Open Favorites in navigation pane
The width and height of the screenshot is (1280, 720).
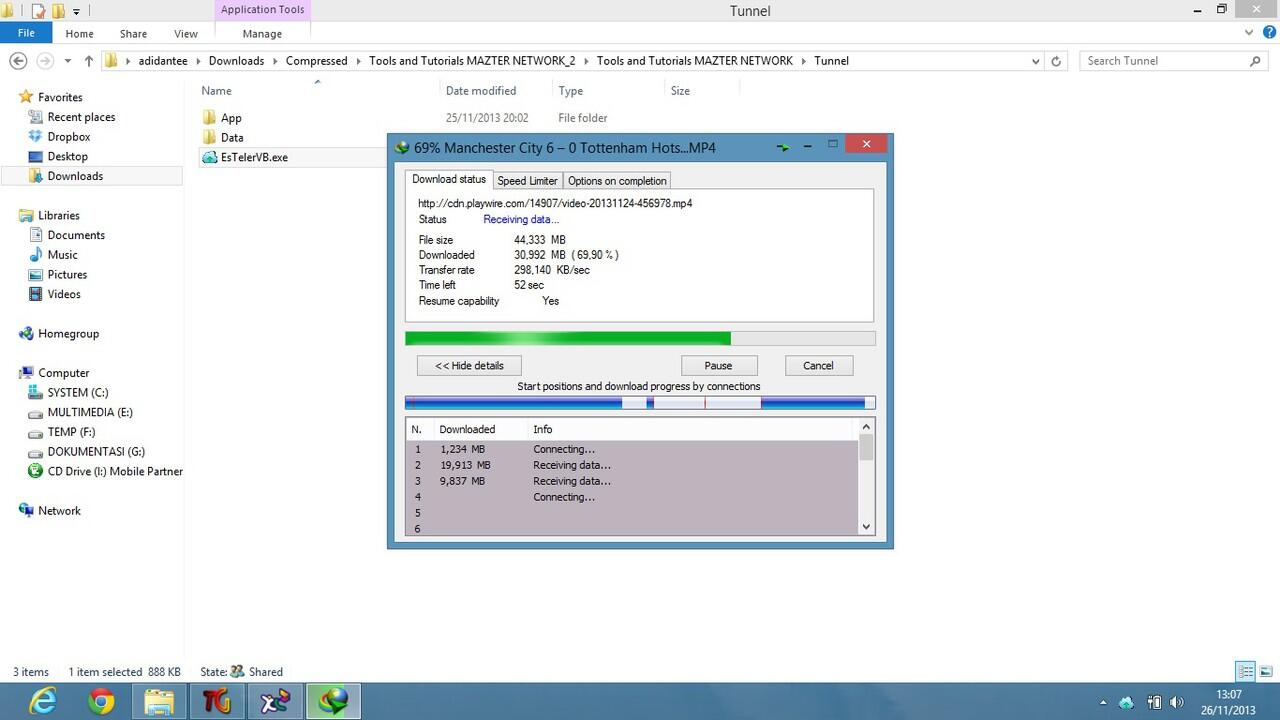(60, 97)
